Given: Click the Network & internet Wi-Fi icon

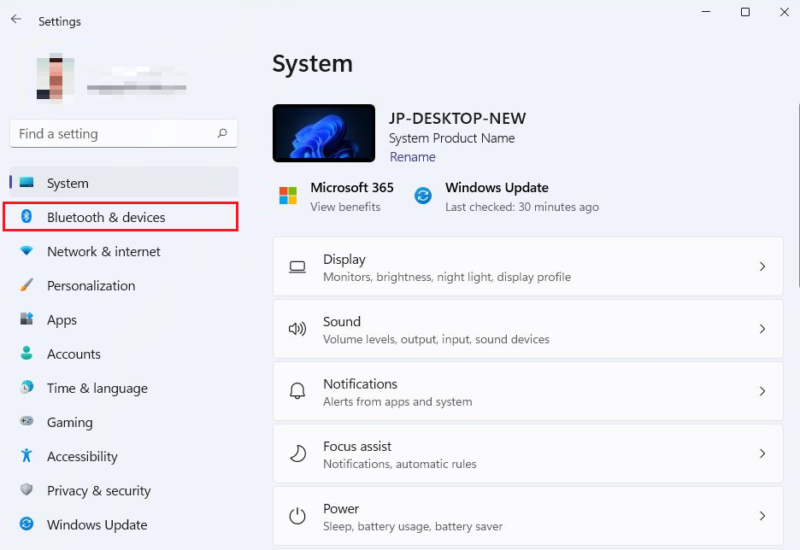Looking at the screenshot, I should point(27,251).
